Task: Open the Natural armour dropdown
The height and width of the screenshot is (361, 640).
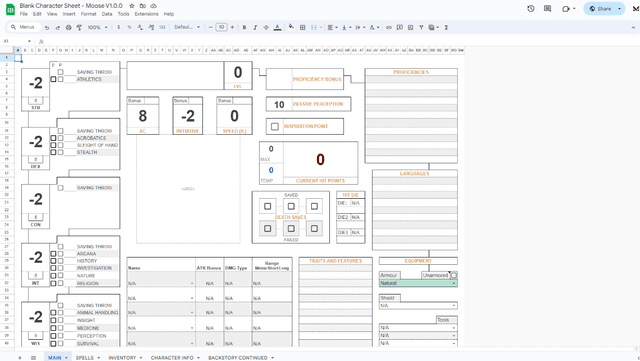Action: [453, 283]
